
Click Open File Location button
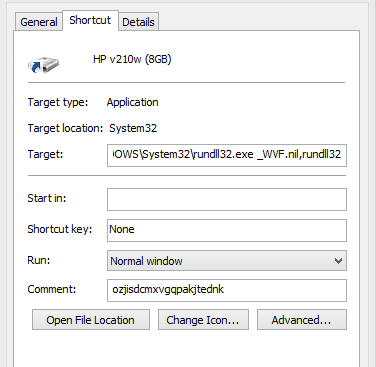pyautogui.click(x=91, y=320)
